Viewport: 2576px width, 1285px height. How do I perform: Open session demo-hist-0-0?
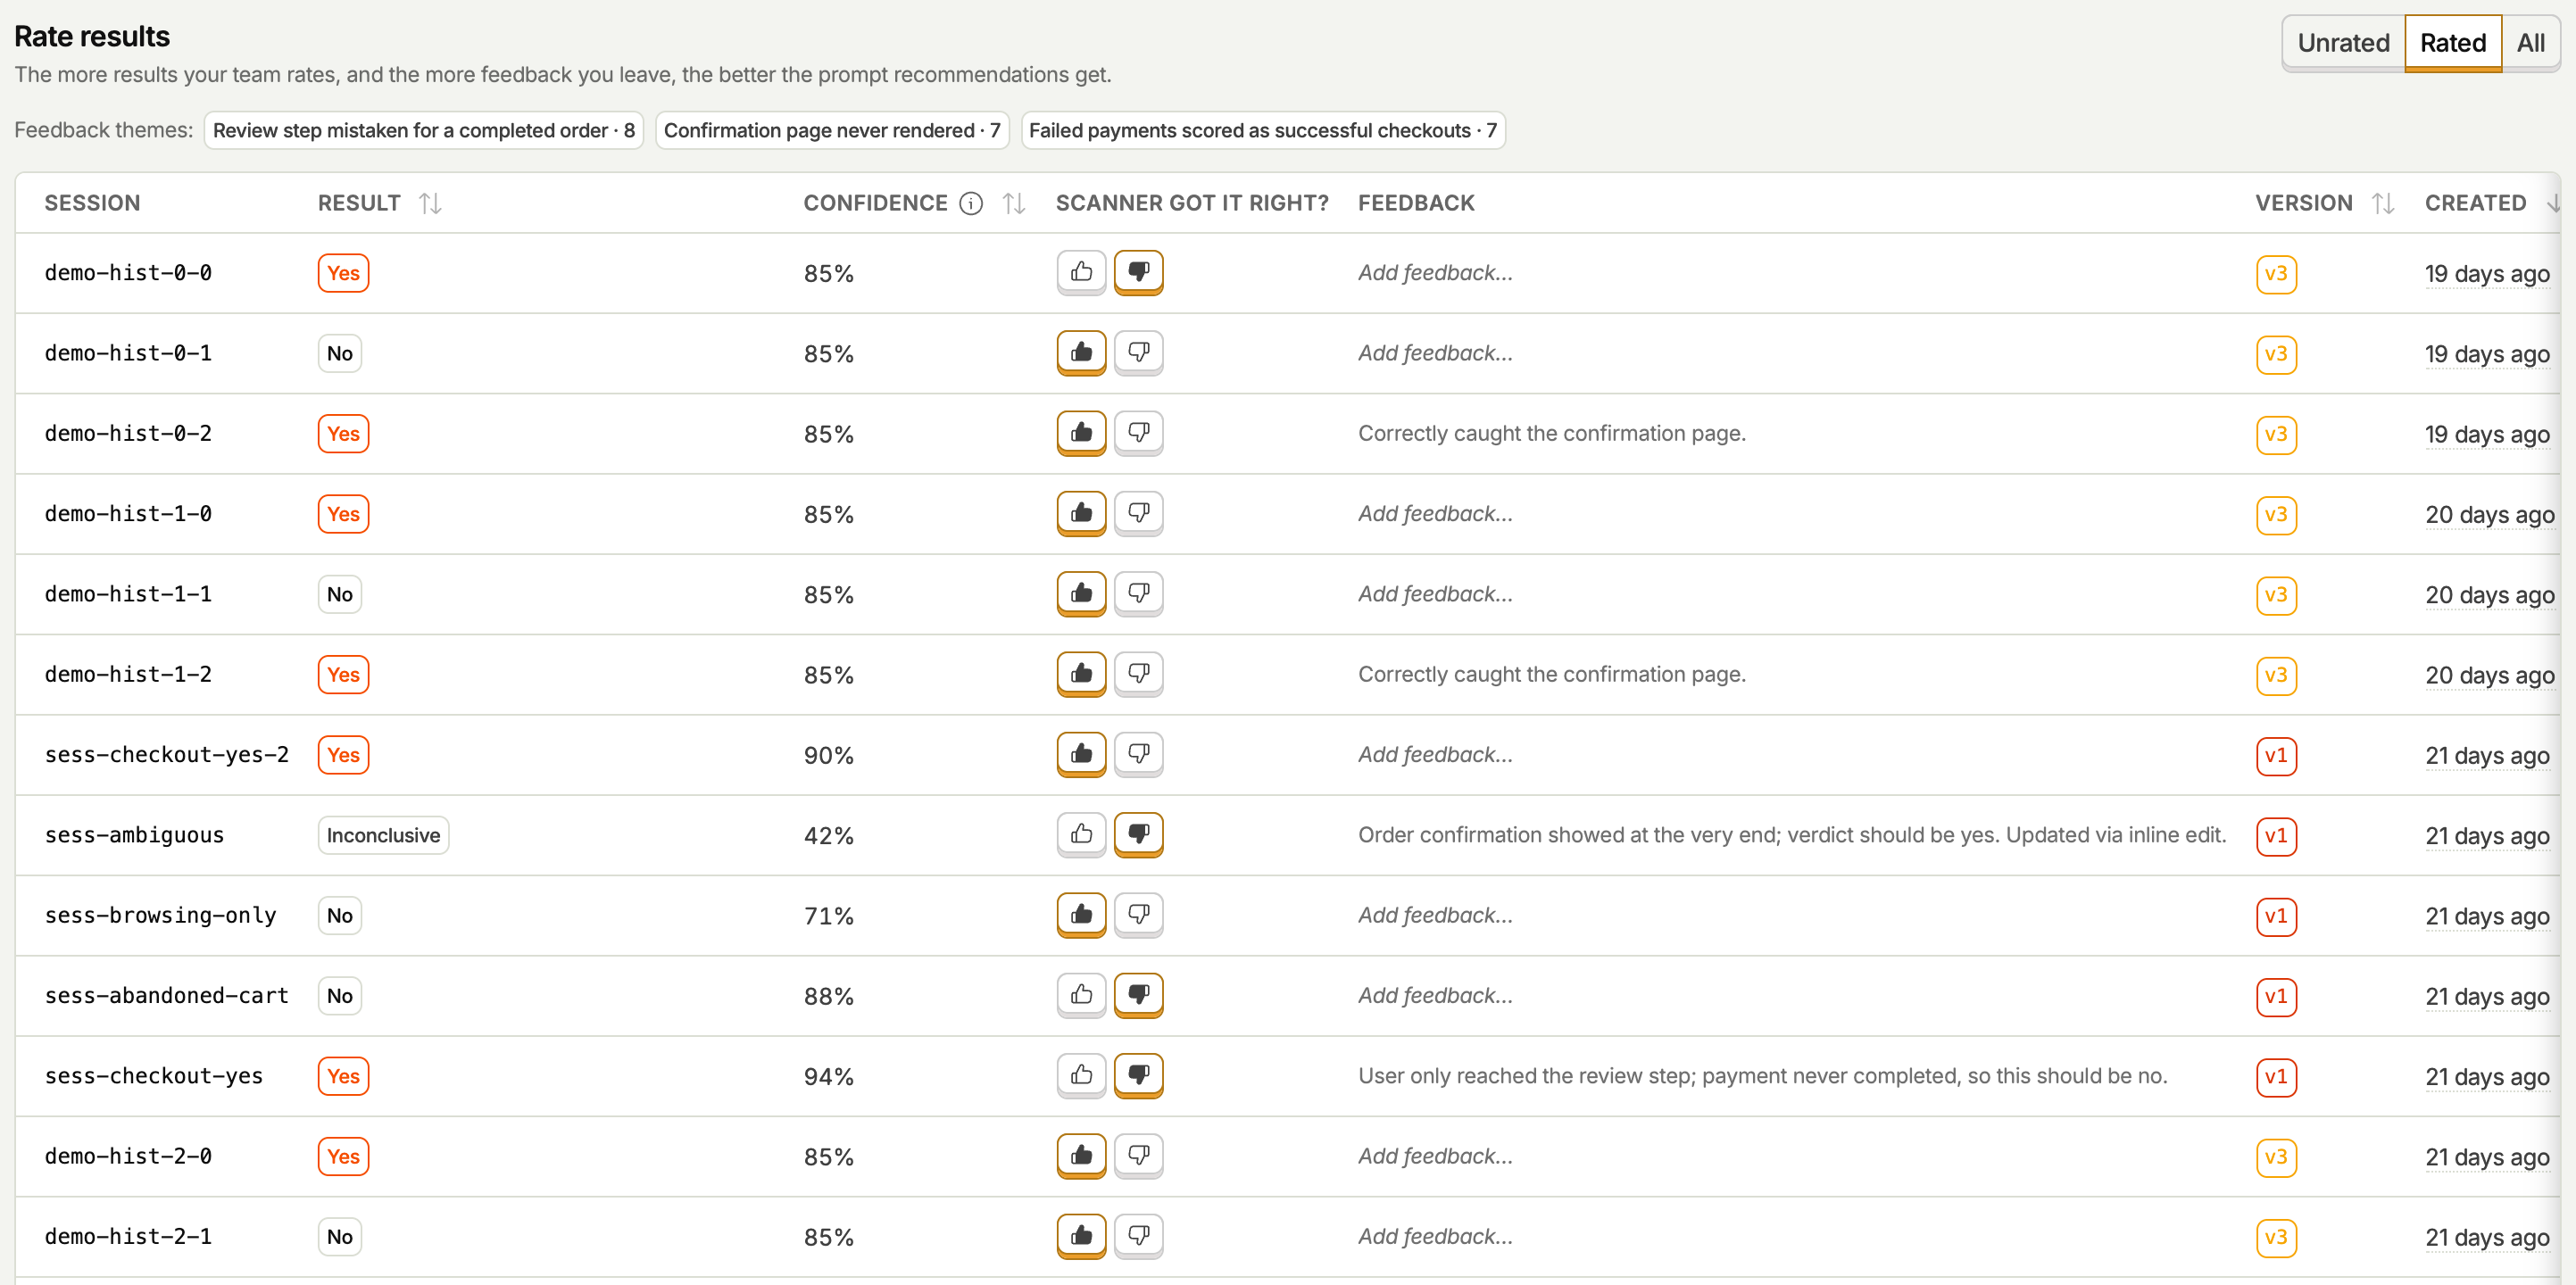tap(128, 272)
